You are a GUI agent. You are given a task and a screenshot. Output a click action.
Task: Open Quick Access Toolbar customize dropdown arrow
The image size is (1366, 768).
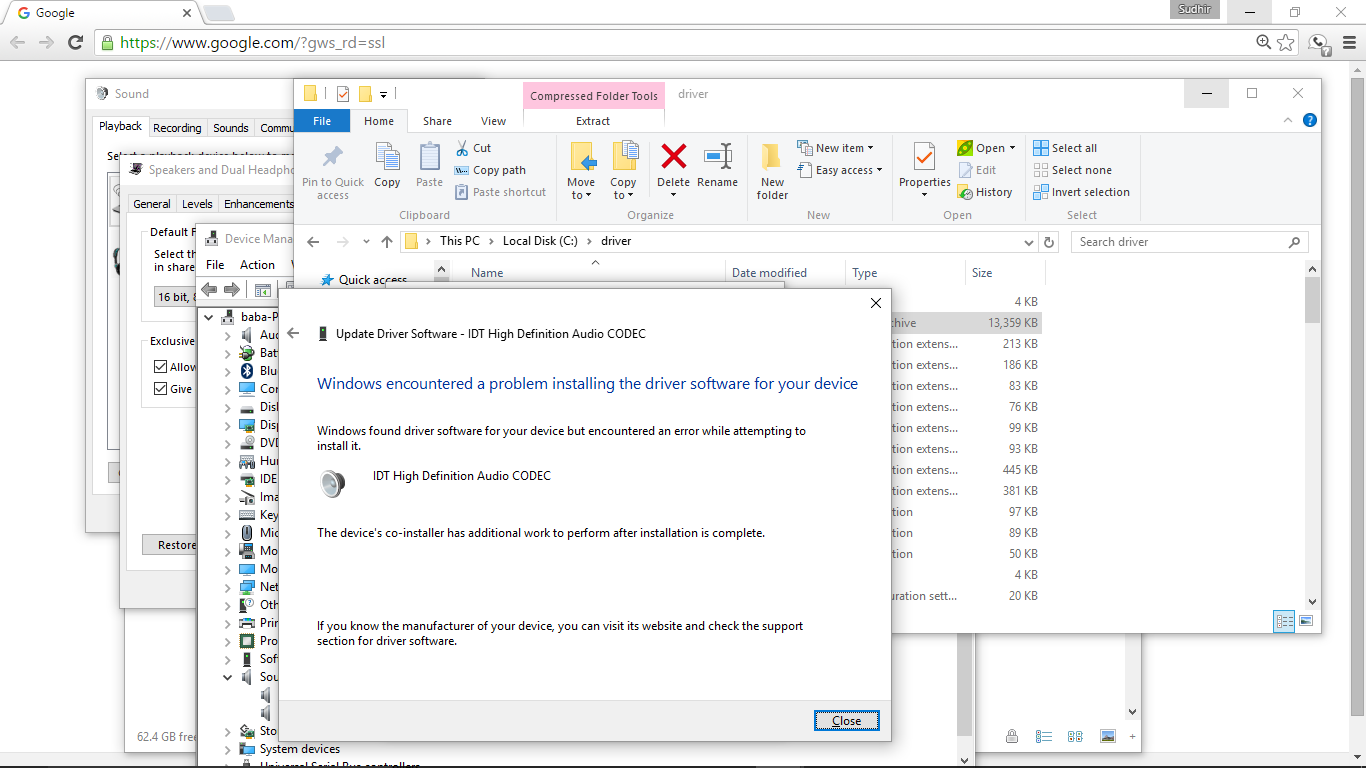click(383, 94)
